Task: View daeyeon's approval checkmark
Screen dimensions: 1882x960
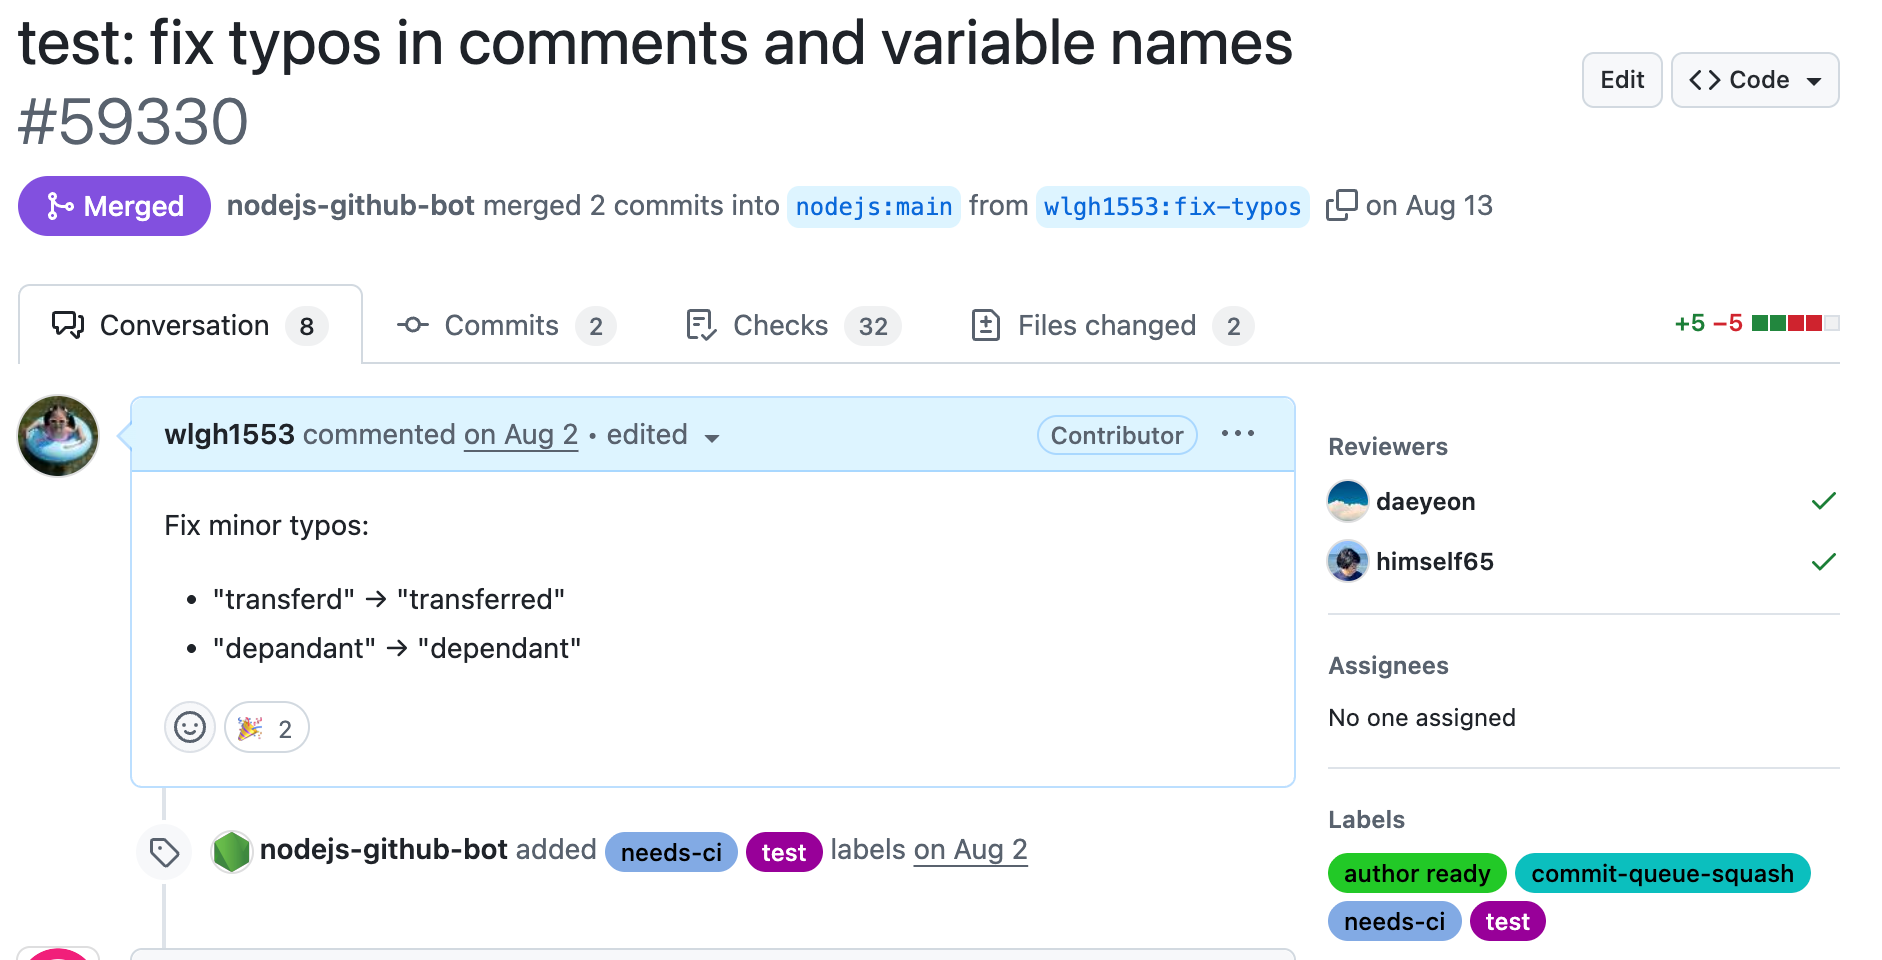Action: tap(1823, 501)
